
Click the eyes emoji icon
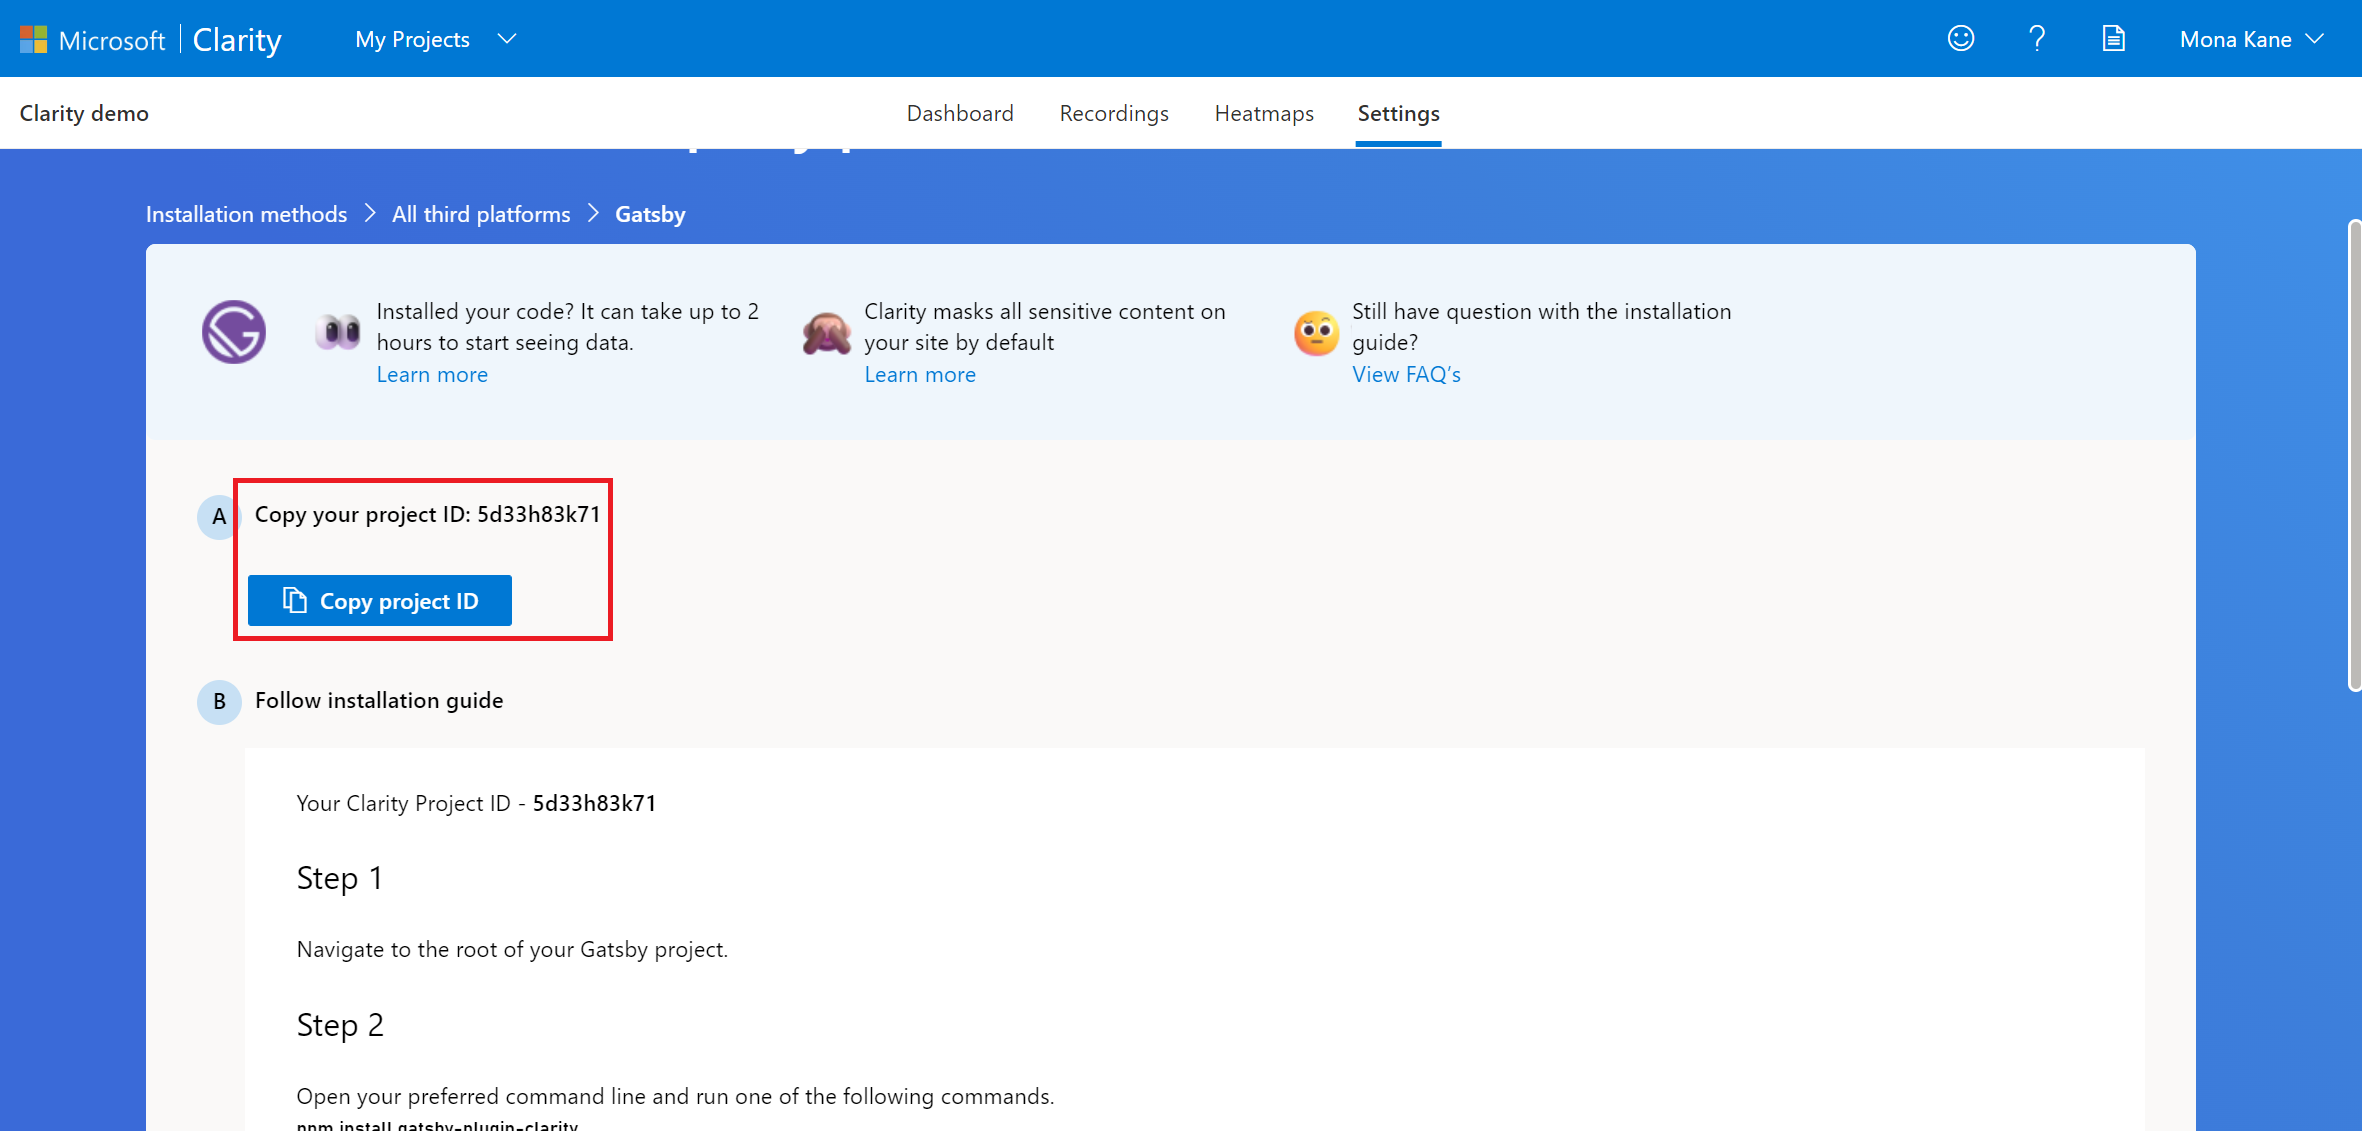coord(338,331)
